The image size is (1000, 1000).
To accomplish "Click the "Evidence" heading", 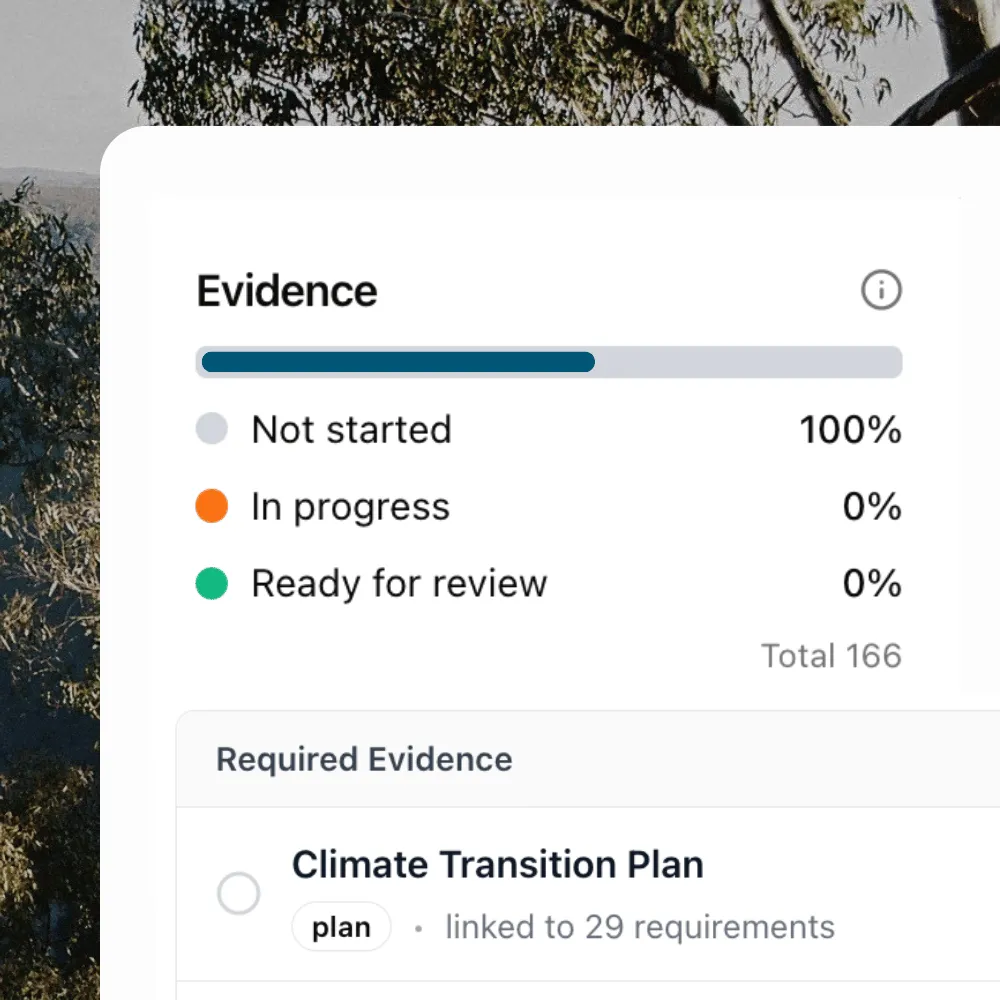I will (287, 291).
